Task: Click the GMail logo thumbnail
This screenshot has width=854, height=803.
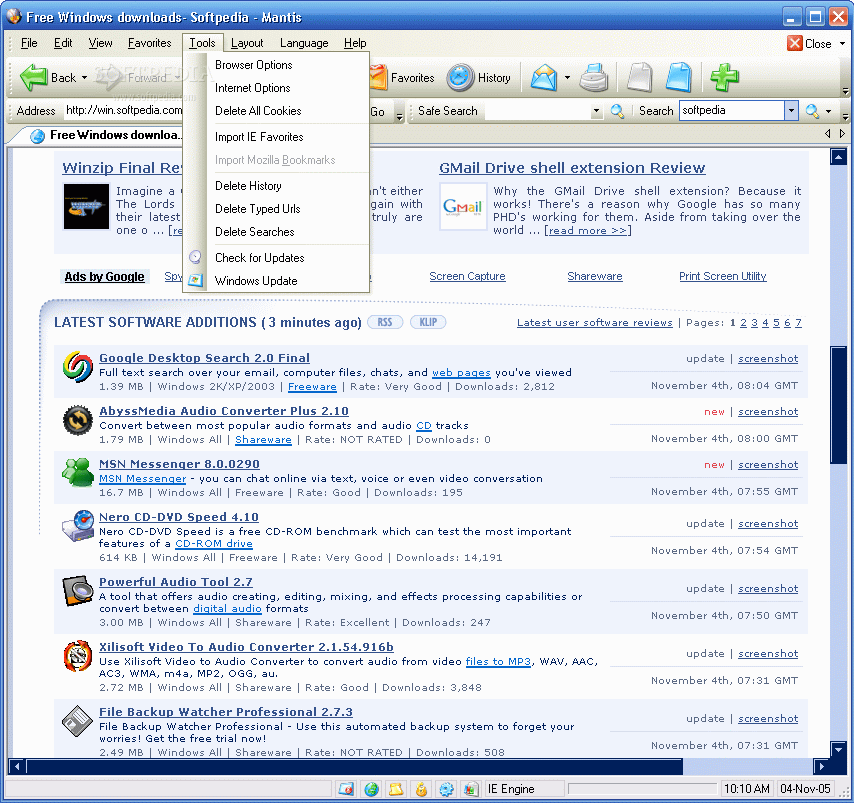Action: 462,207
